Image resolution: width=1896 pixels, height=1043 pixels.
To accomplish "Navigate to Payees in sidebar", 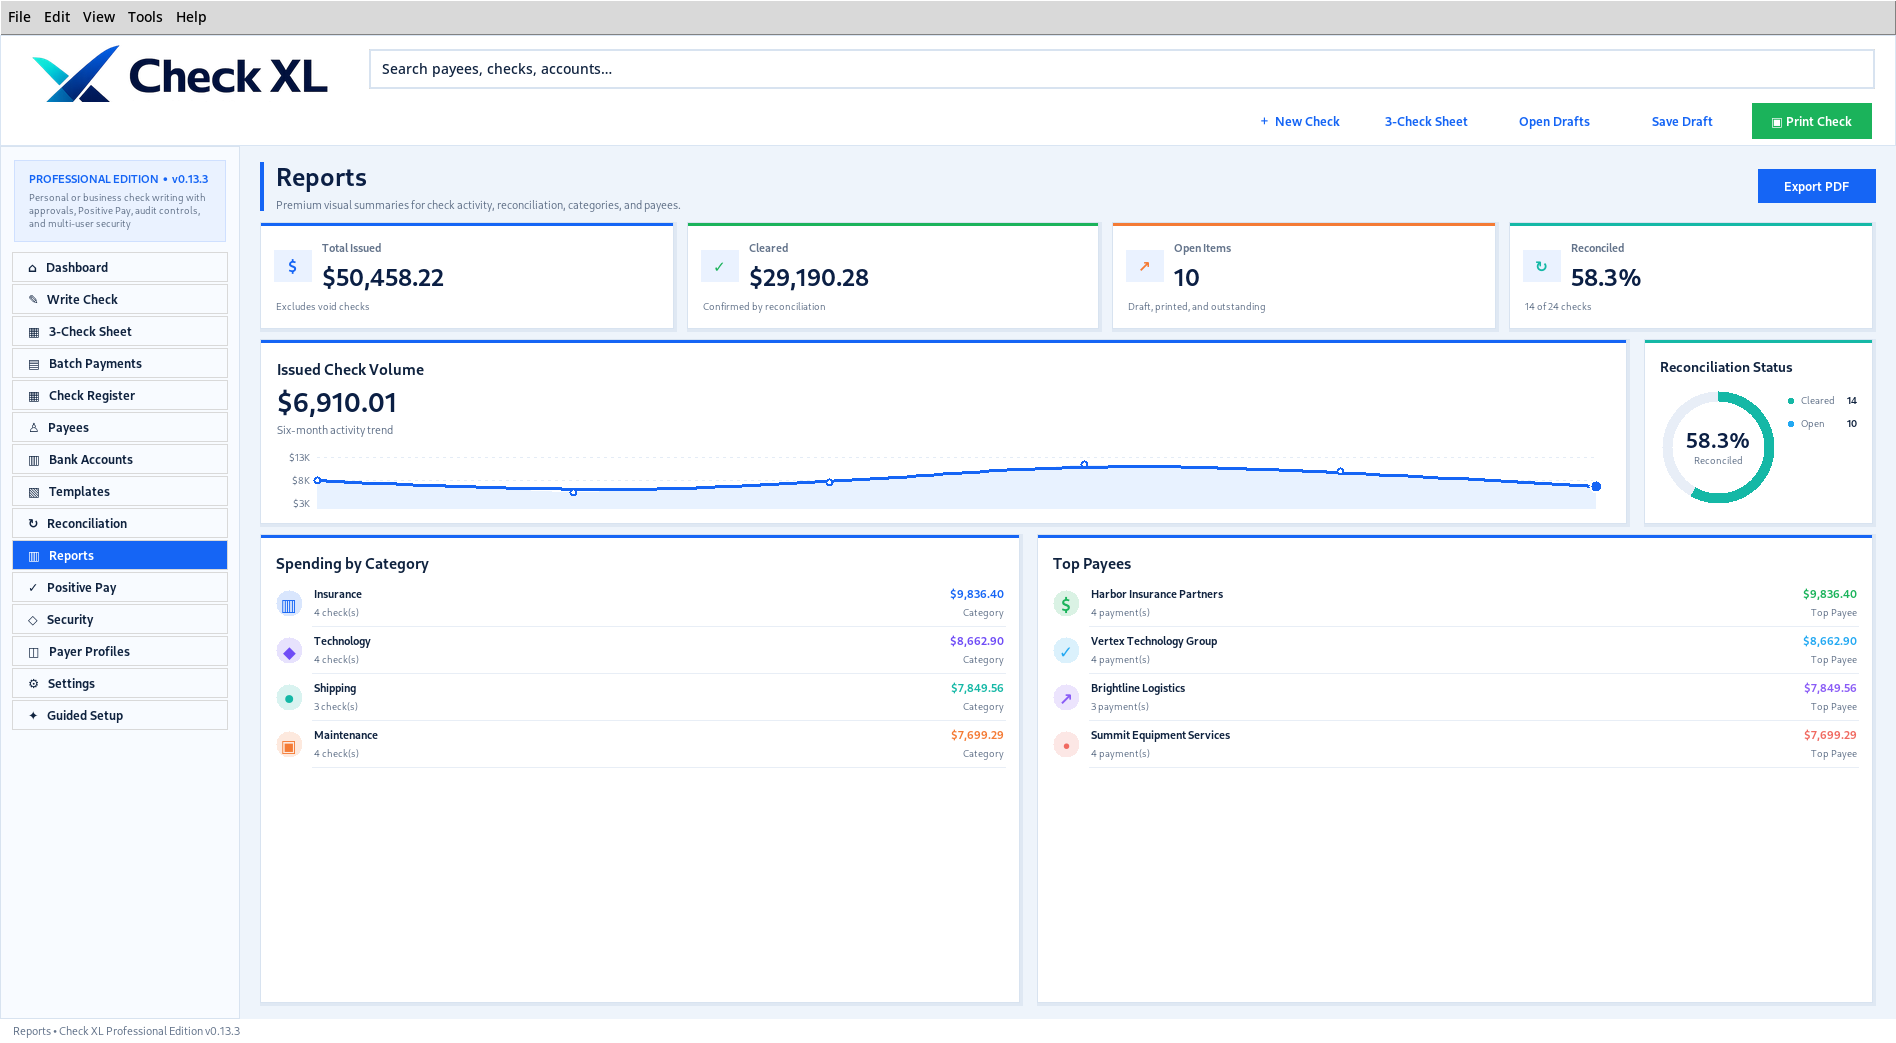I will click(120, 427).
